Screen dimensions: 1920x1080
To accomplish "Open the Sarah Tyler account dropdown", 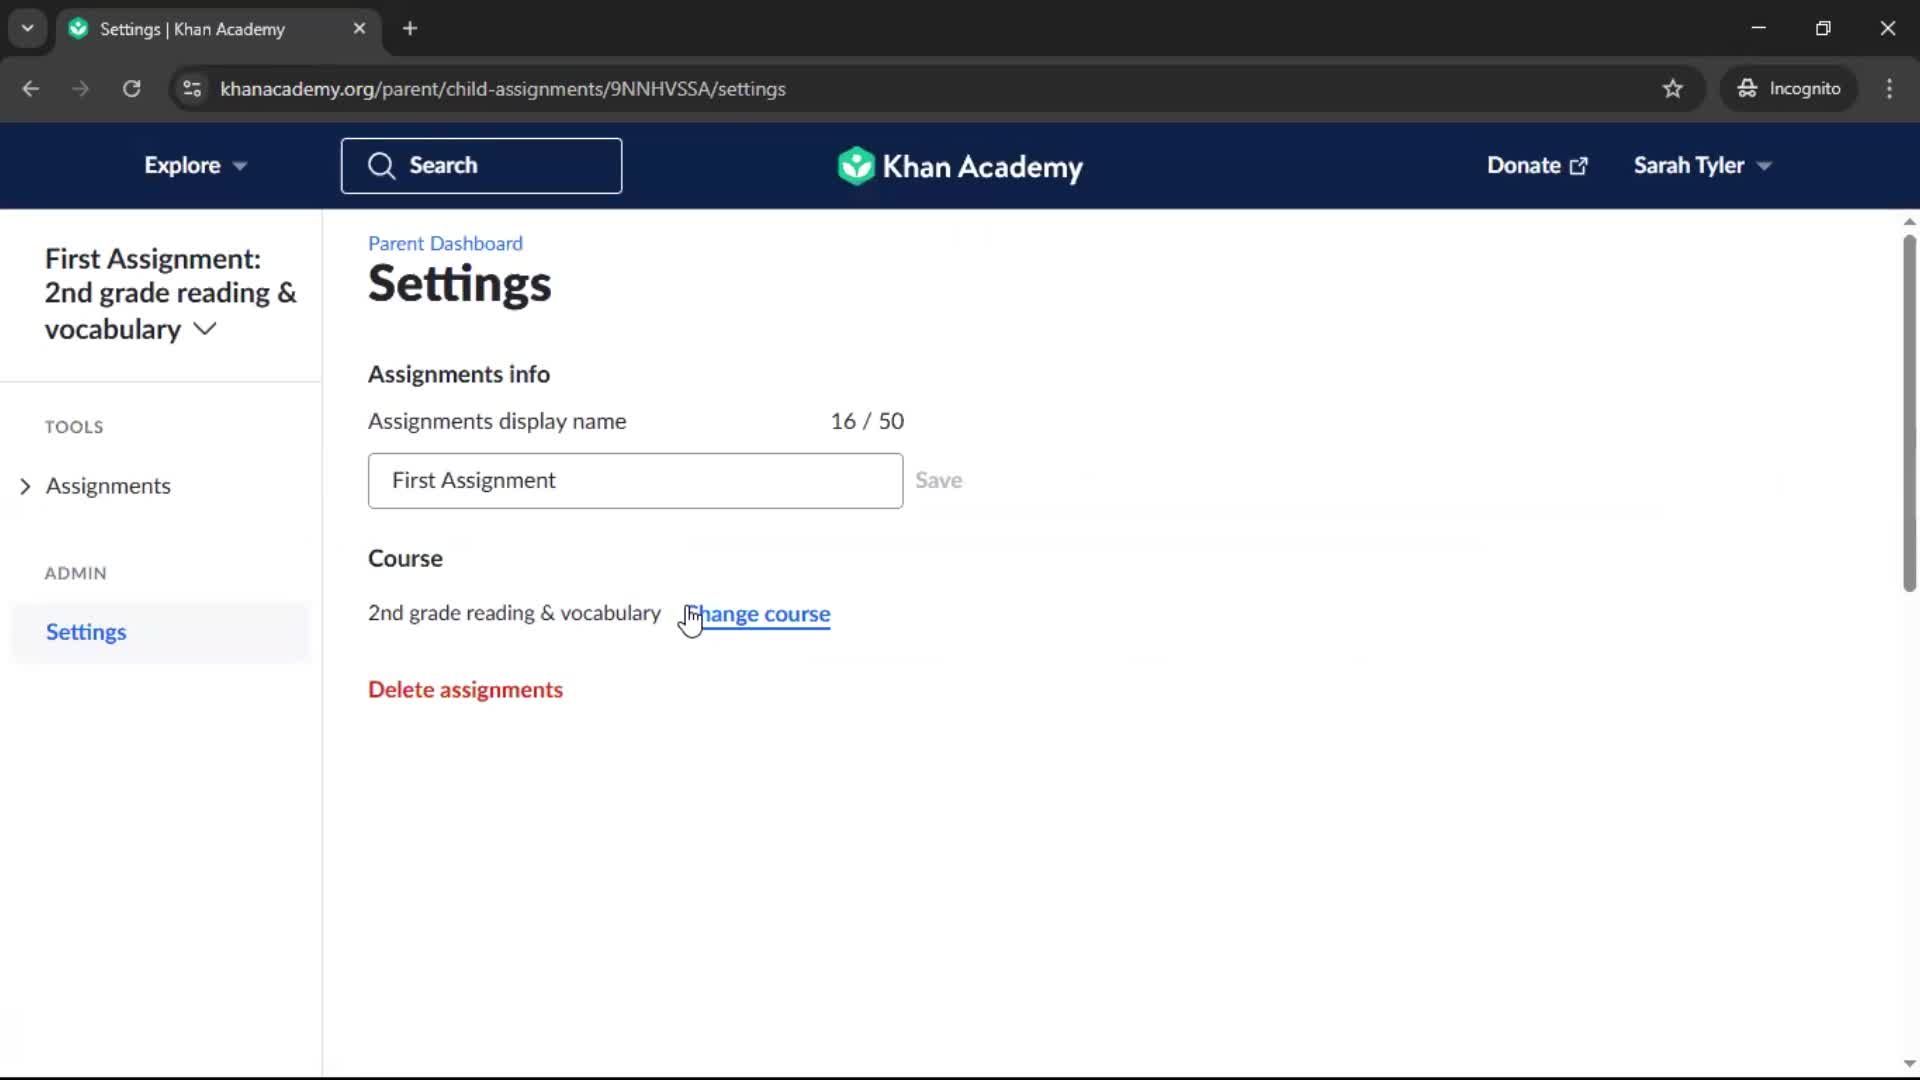I will point(1702,166).
